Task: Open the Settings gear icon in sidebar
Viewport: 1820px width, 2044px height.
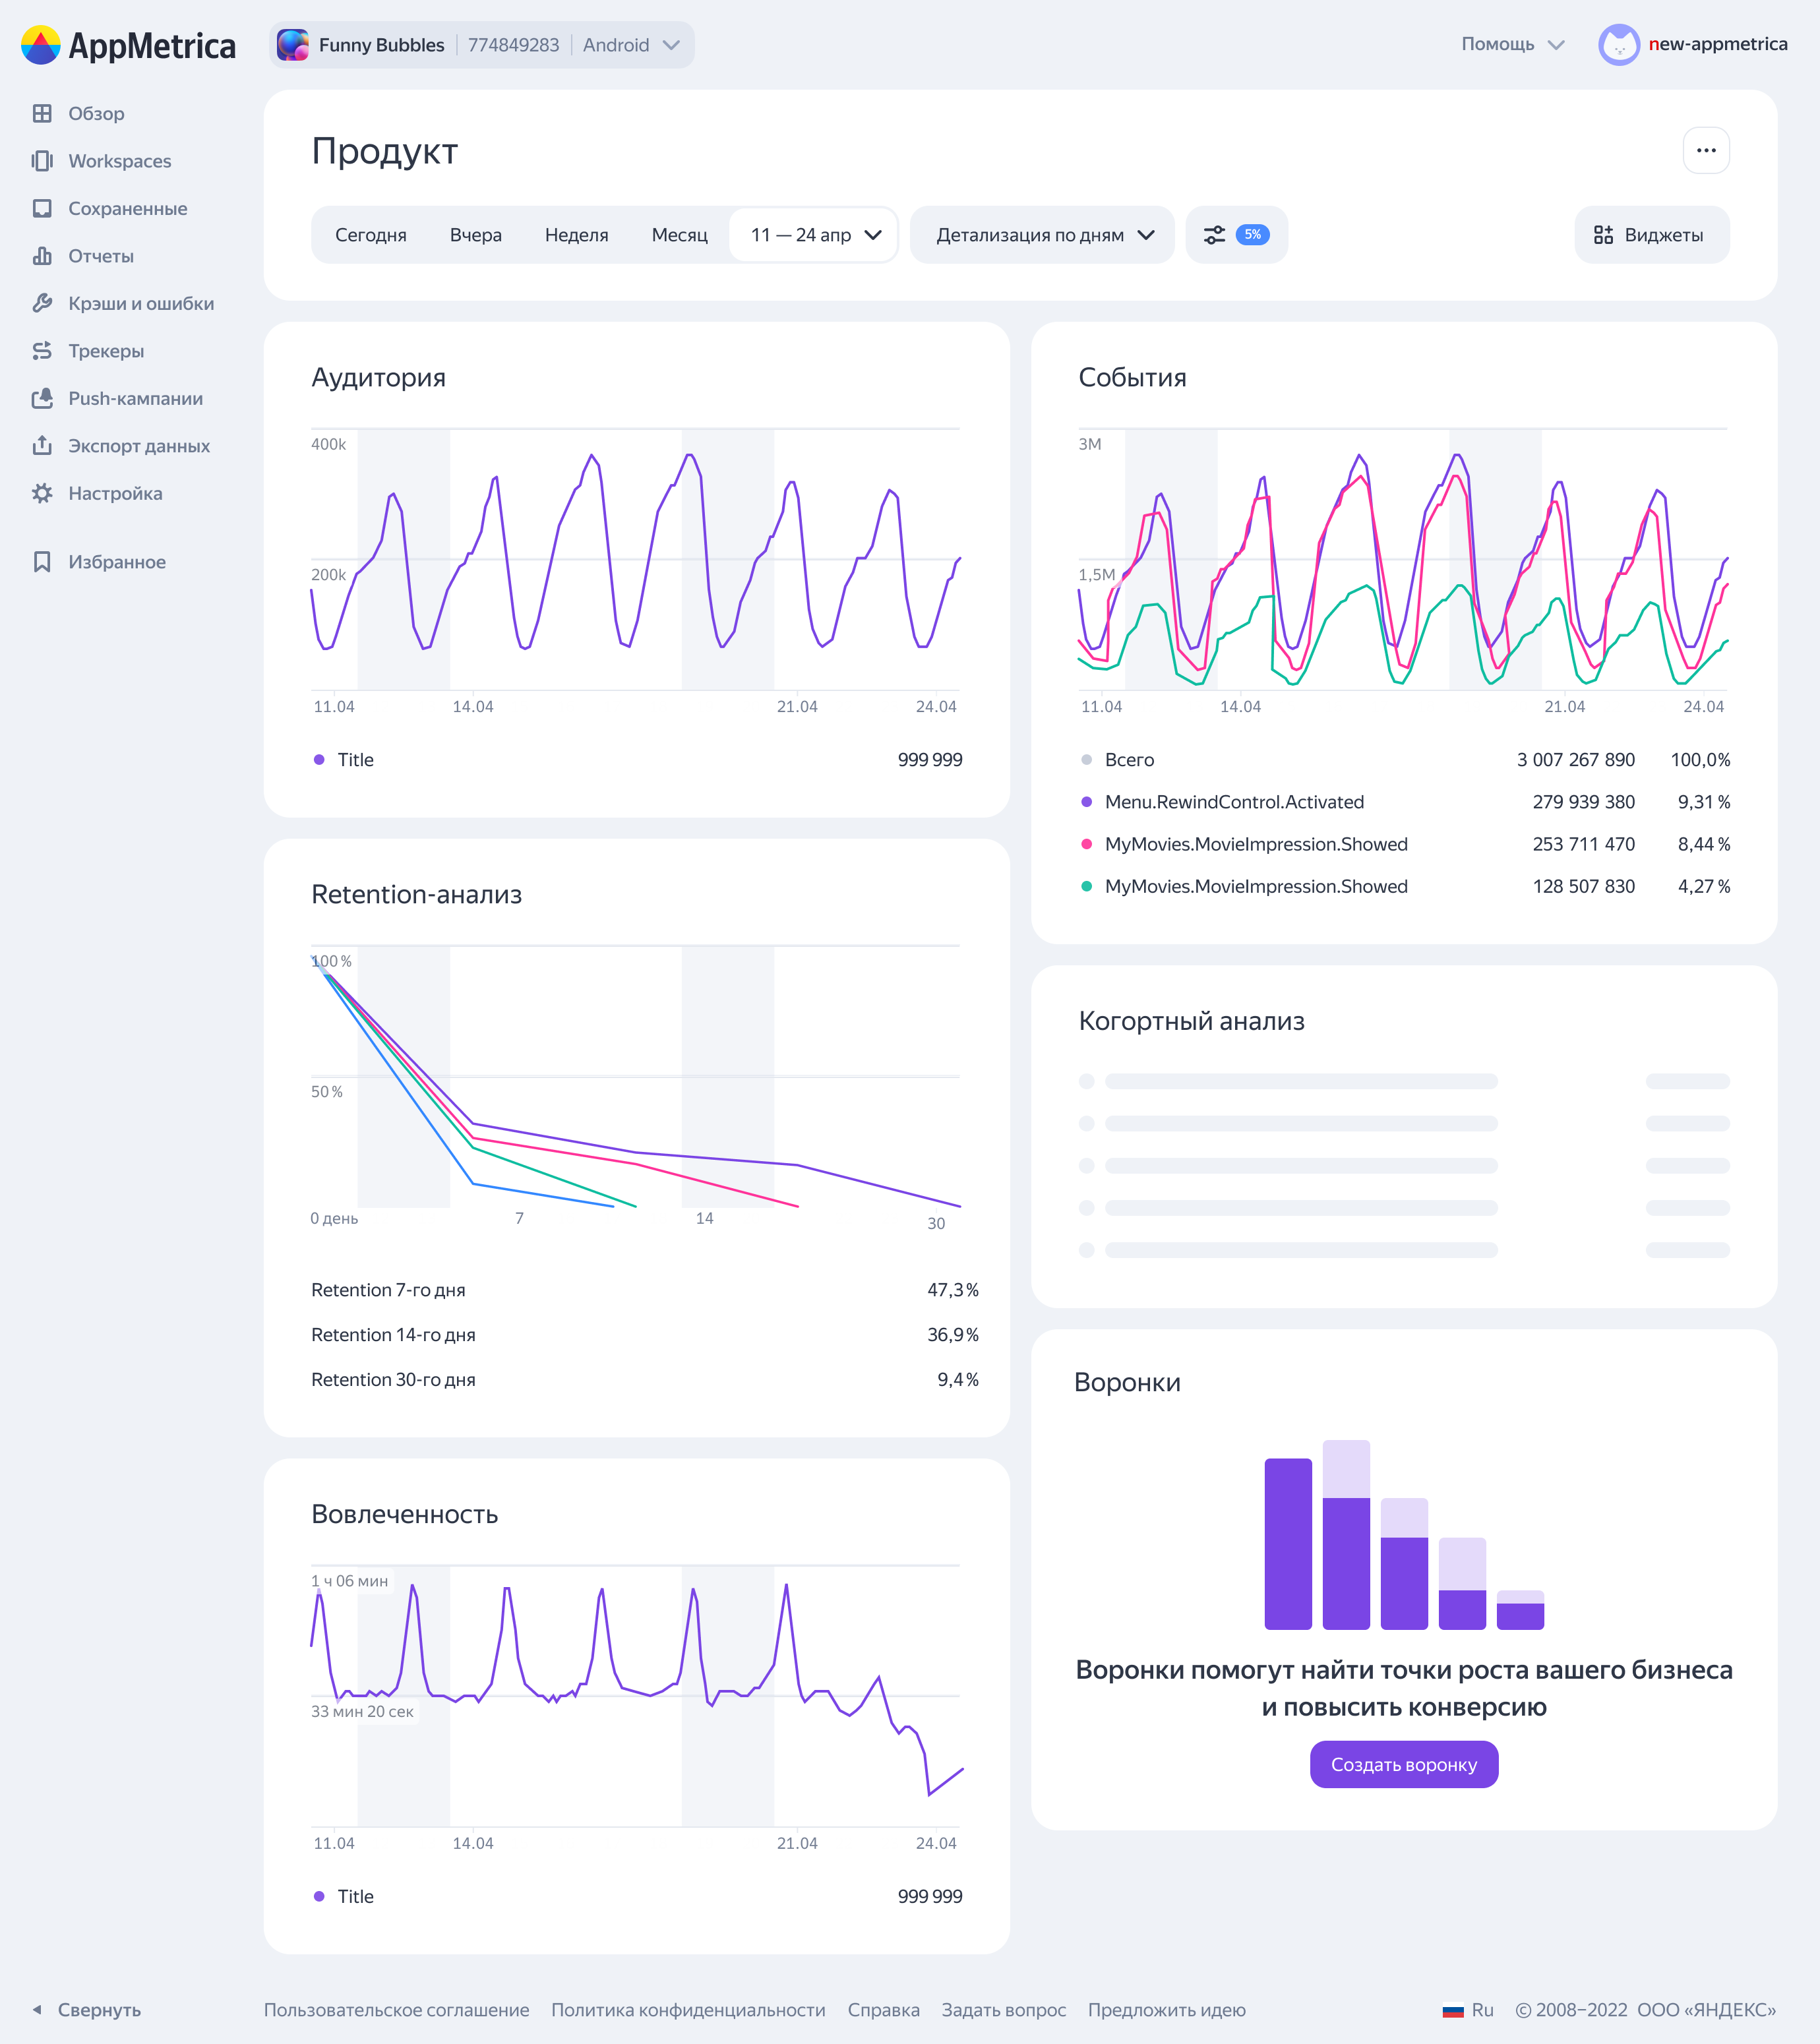Action: point(42,493)
